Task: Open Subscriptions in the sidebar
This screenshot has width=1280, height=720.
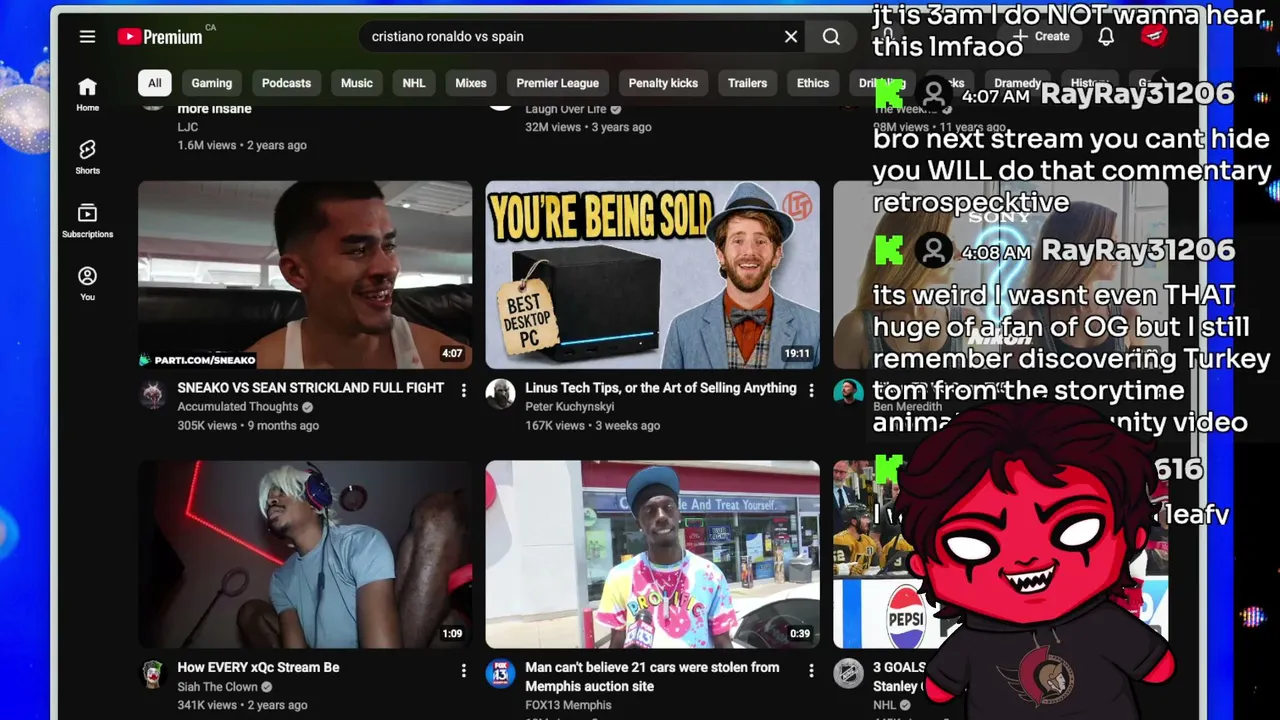Action: [88, 220]
